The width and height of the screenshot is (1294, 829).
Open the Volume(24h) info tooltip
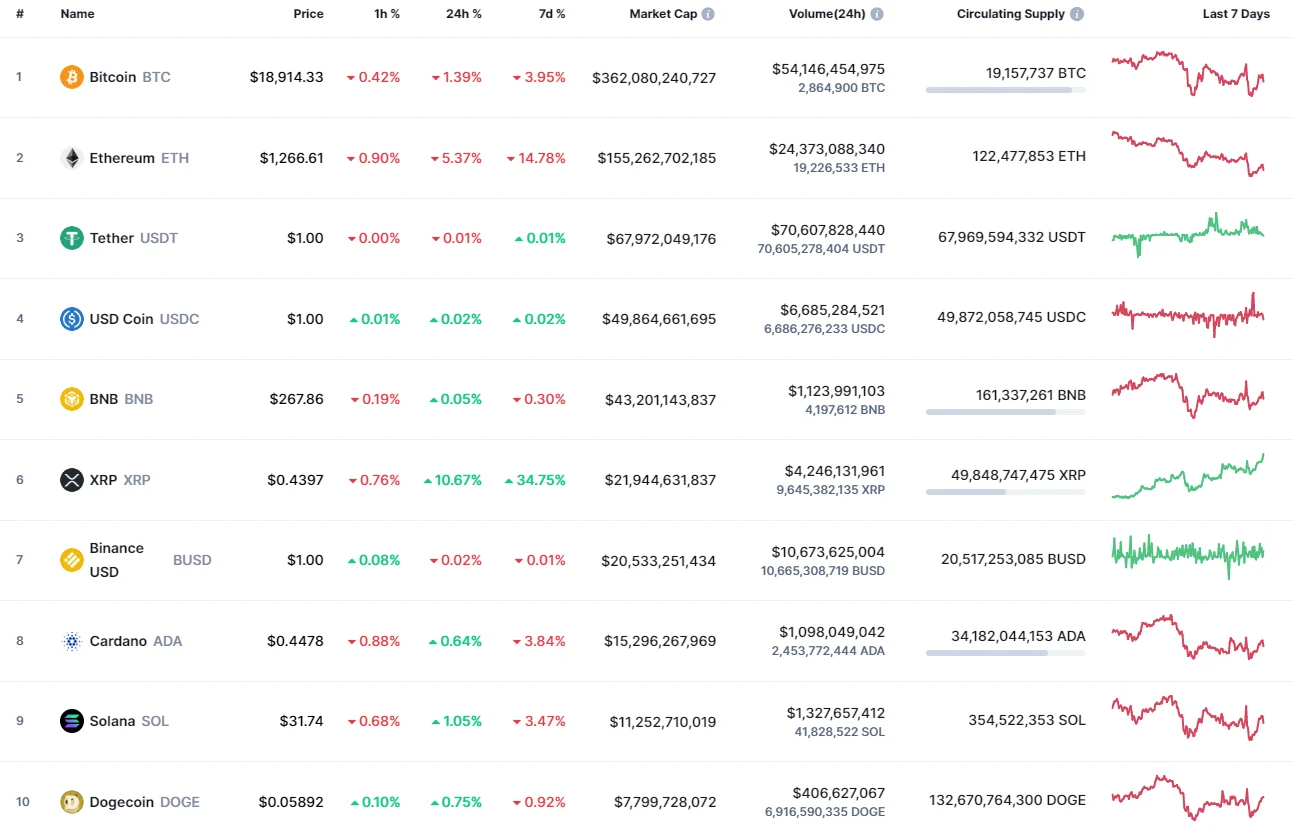click(x=877, y=14)
